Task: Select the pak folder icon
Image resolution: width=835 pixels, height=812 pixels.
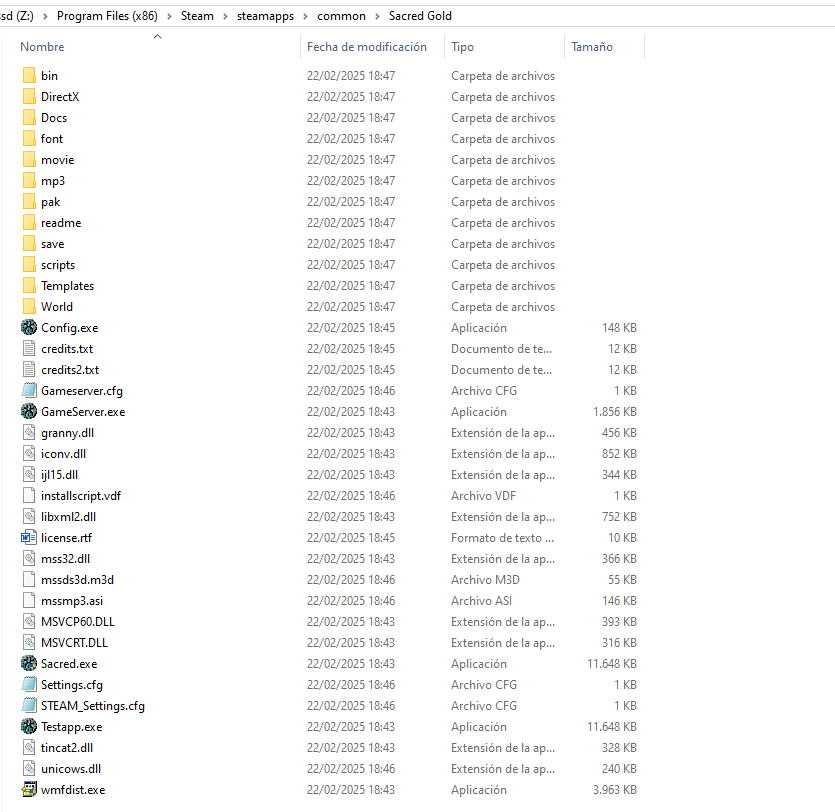Action: pos(29,202)
